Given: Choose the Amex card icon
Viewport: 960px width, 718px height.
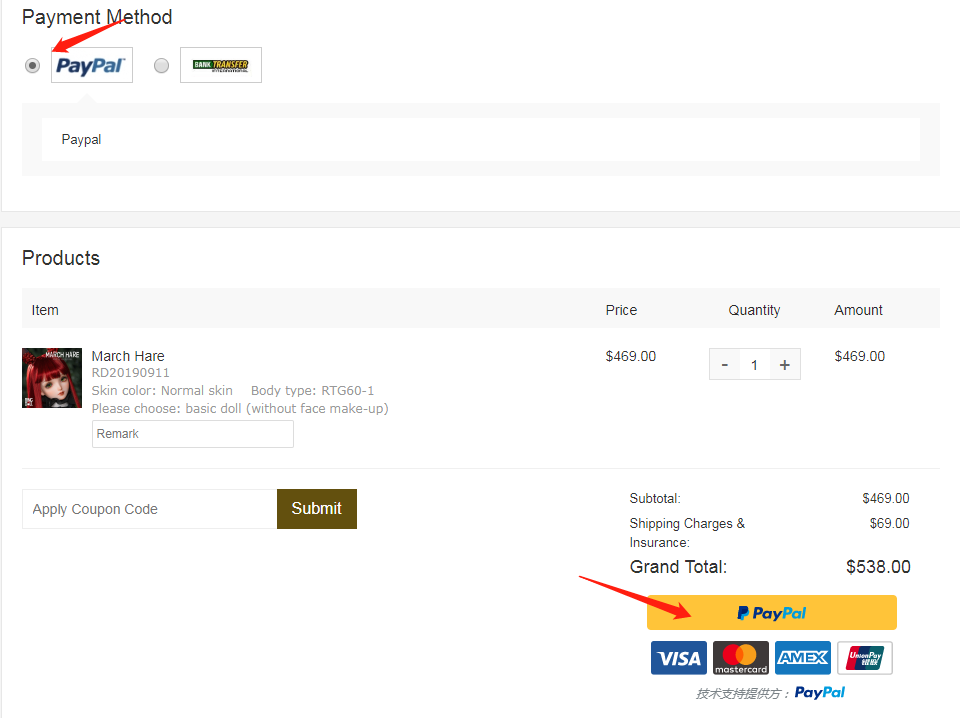Looking at the screenshot, I should [x=803, y=658].
